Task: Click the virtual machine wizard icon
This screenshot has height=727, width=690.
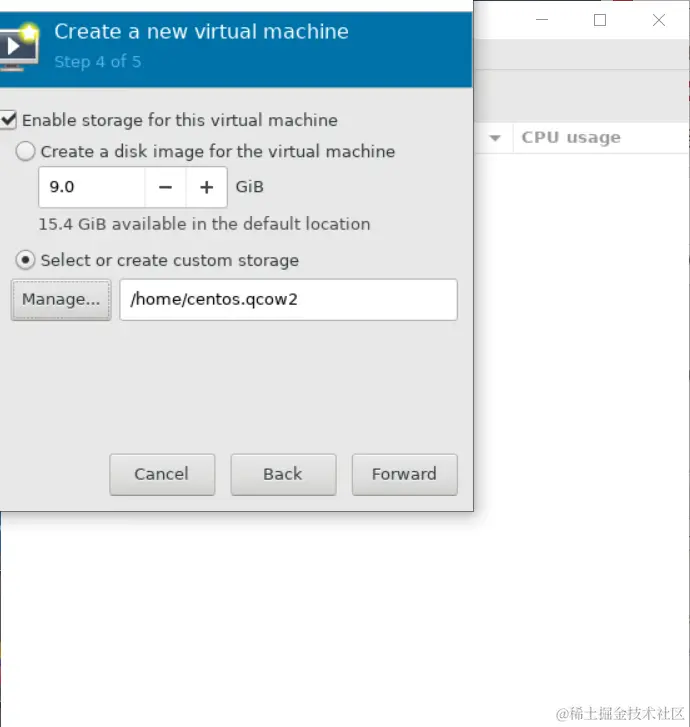Action: pyautogui.click(x=19, y=47)
